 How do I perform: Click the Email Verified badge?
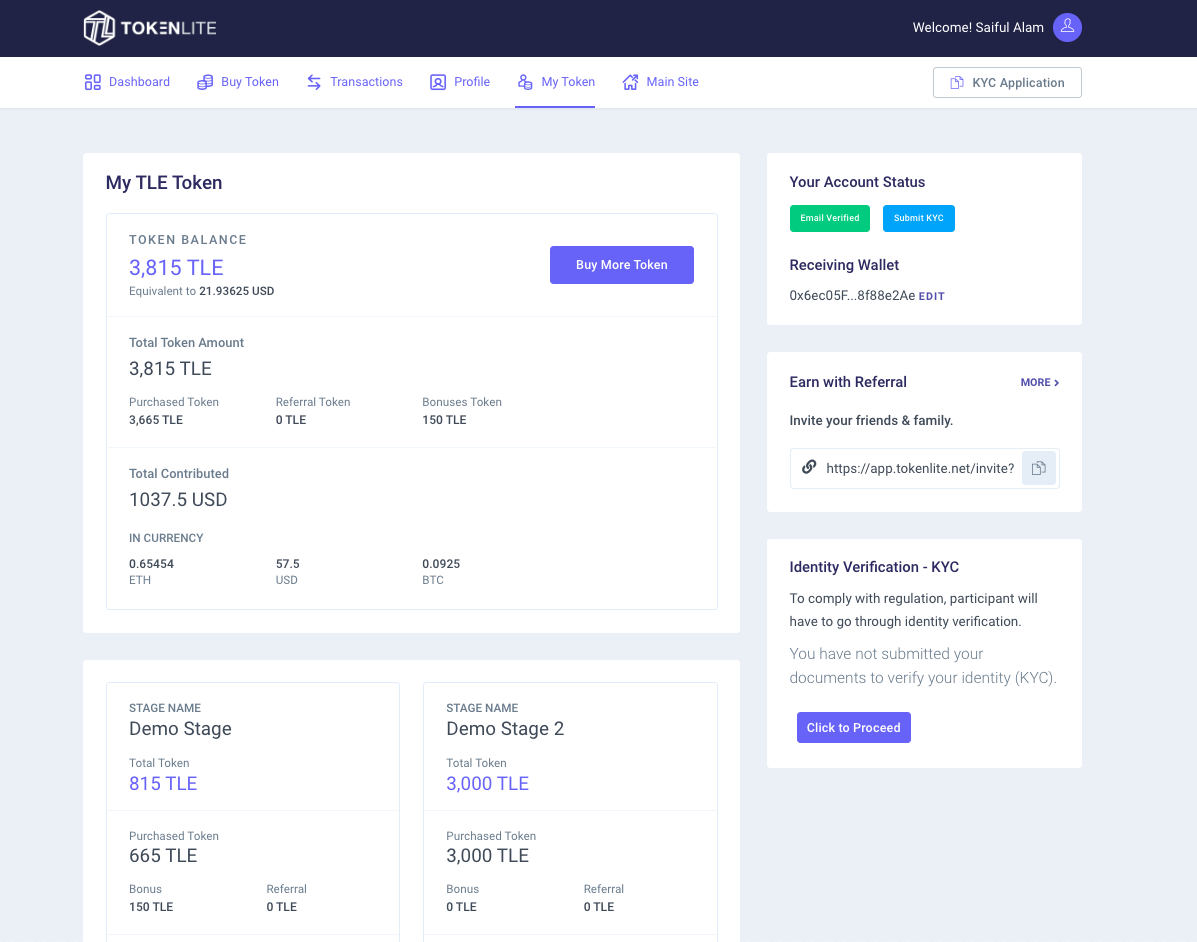pyautogui.click(x=829, y=218)
